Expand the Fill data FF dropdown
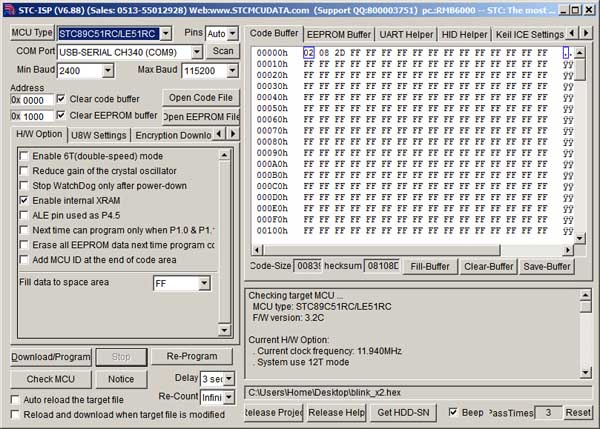Screen dimensions: 600x429 click(x=204, y=284)
